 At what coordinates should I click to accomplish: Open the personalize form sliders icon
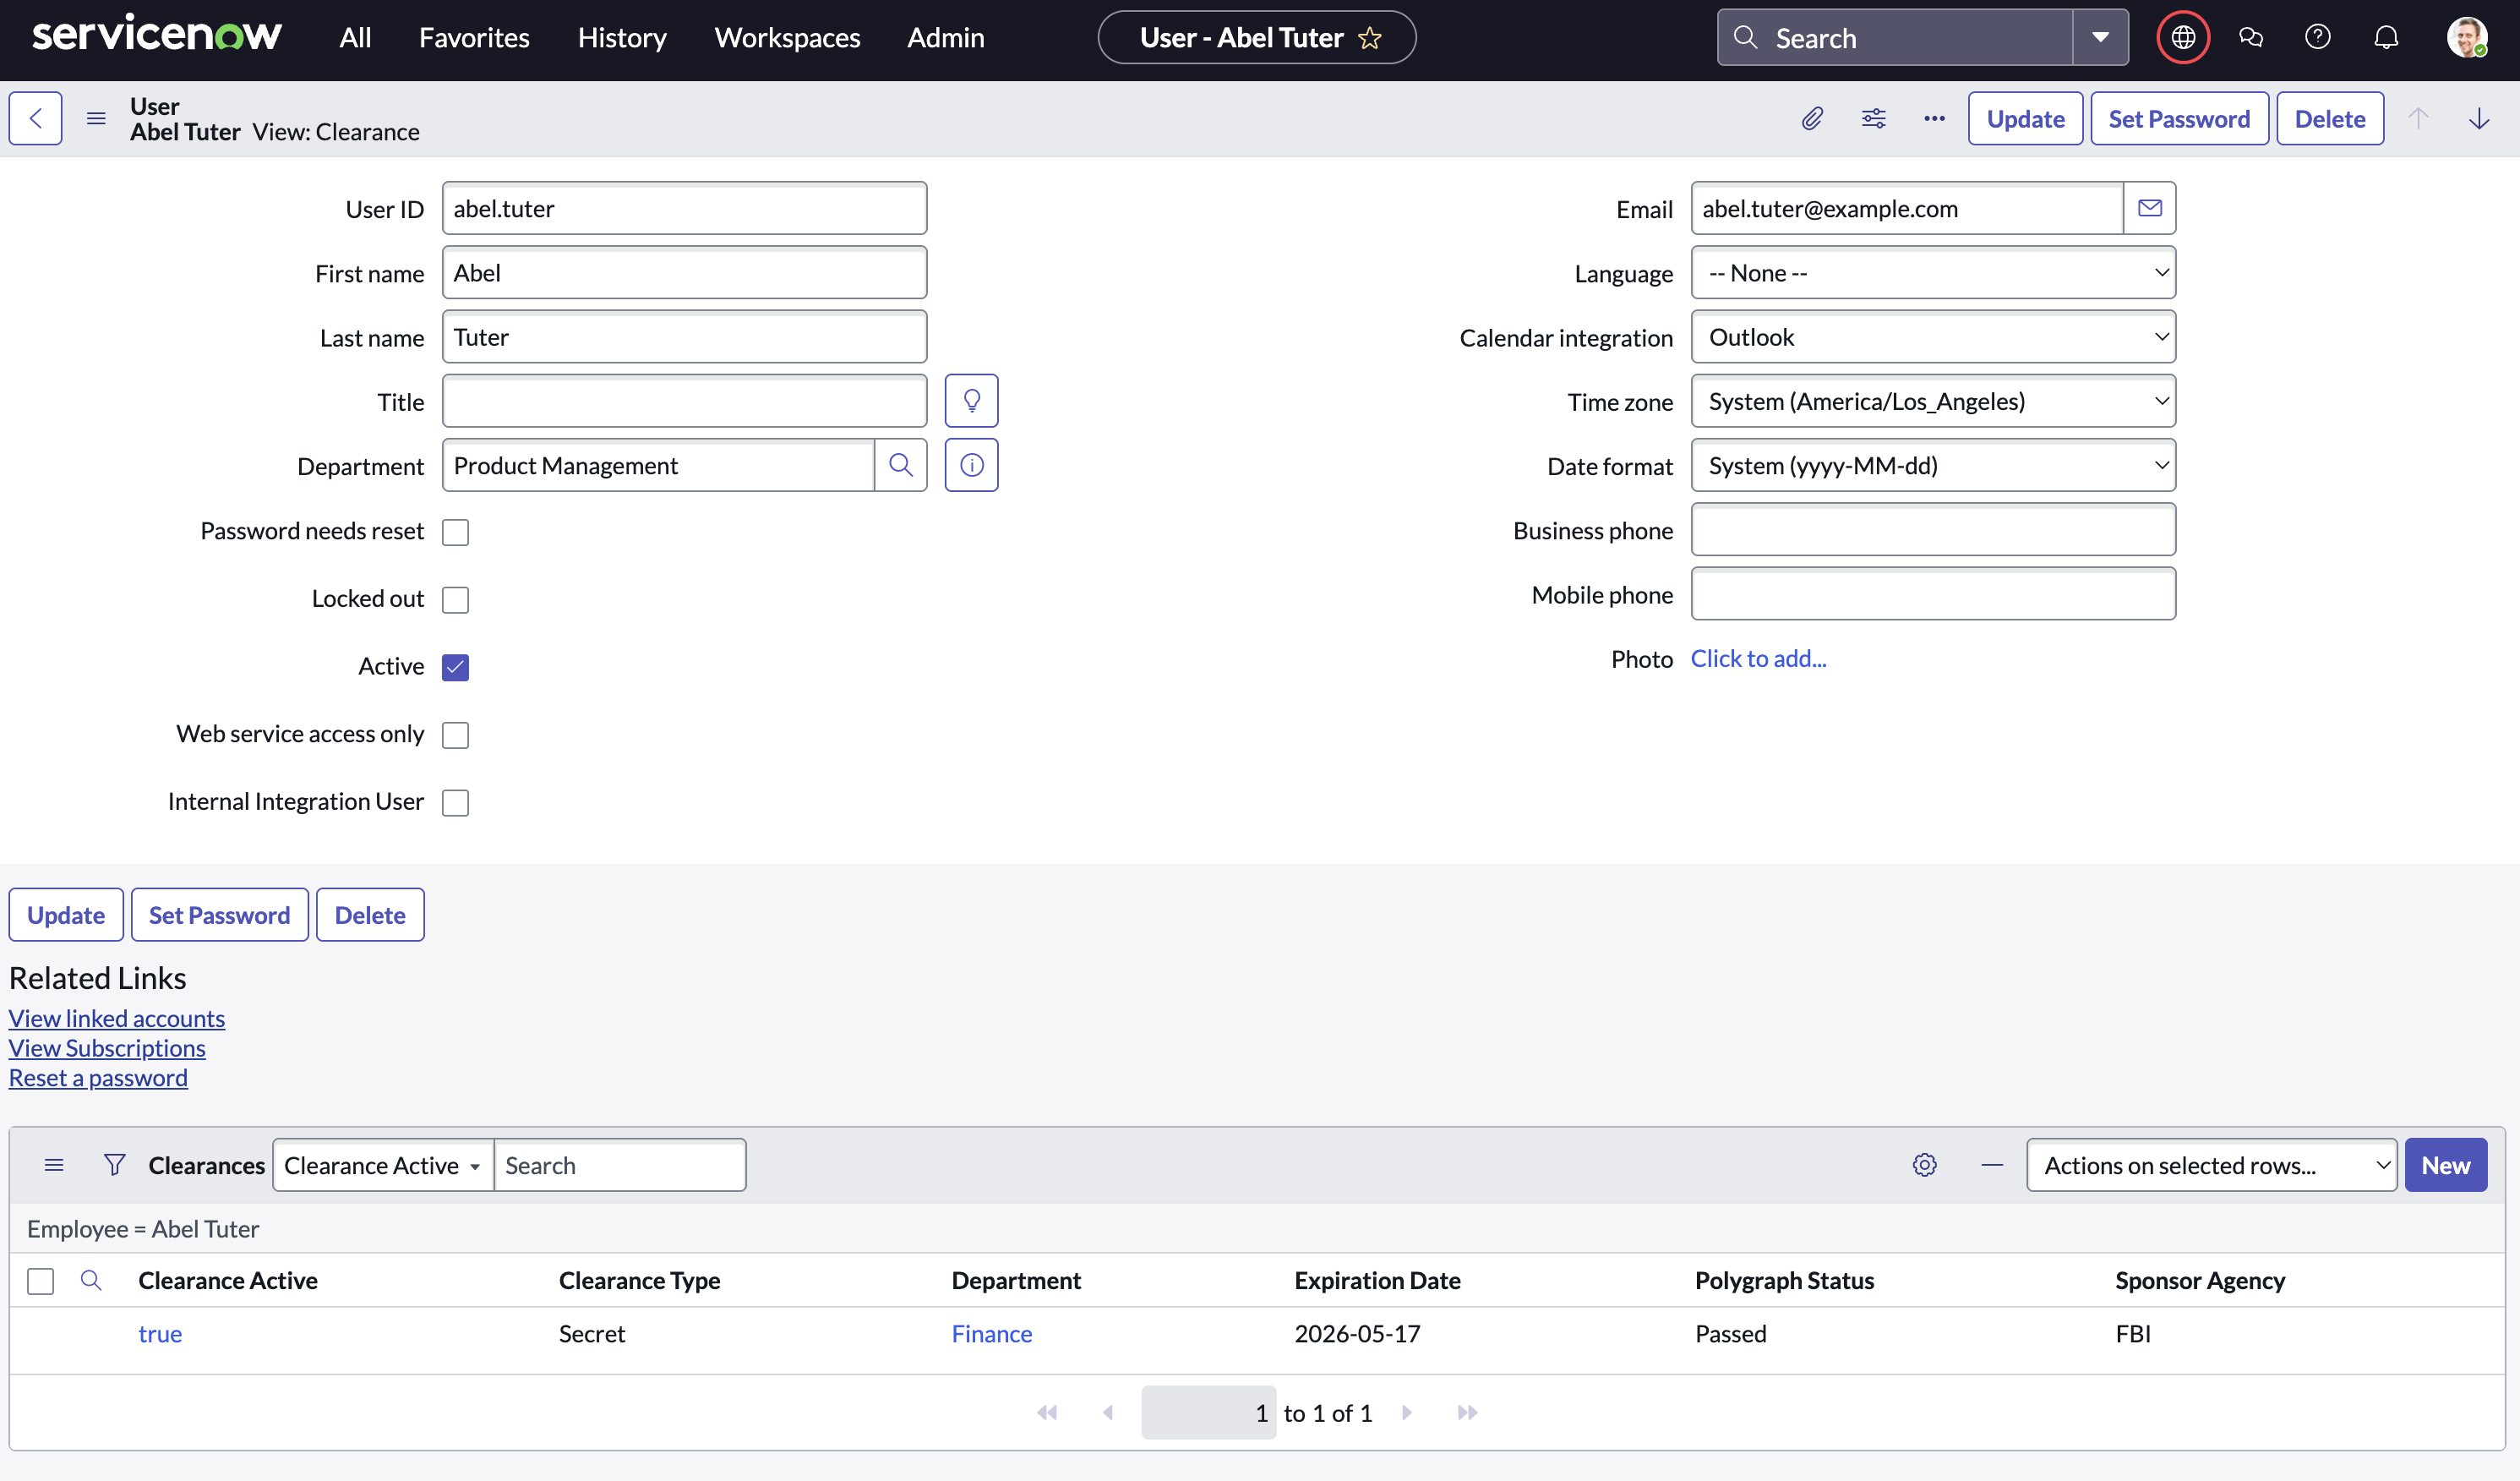(1873, 119)
